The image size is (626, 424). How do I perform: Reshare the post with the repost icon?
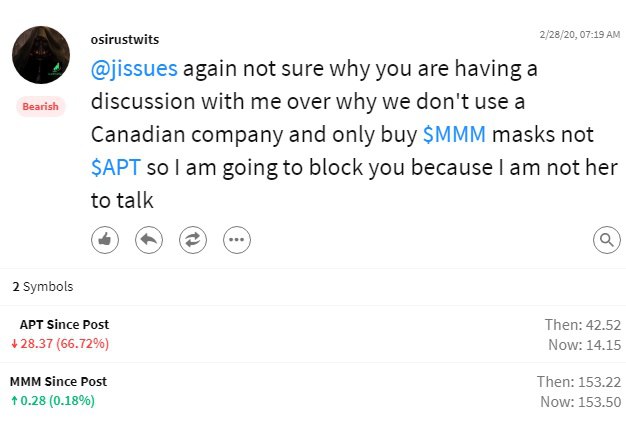tap(193, 240)
